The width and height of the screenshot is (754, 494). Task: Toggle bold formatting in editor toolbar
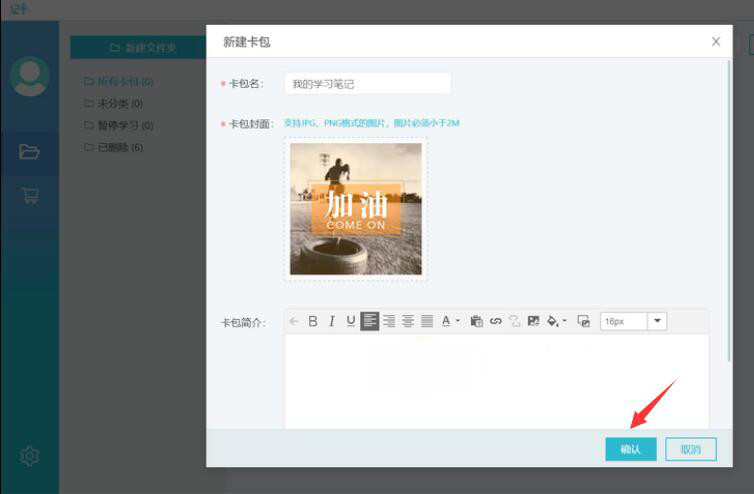click(x=313, y=321)
